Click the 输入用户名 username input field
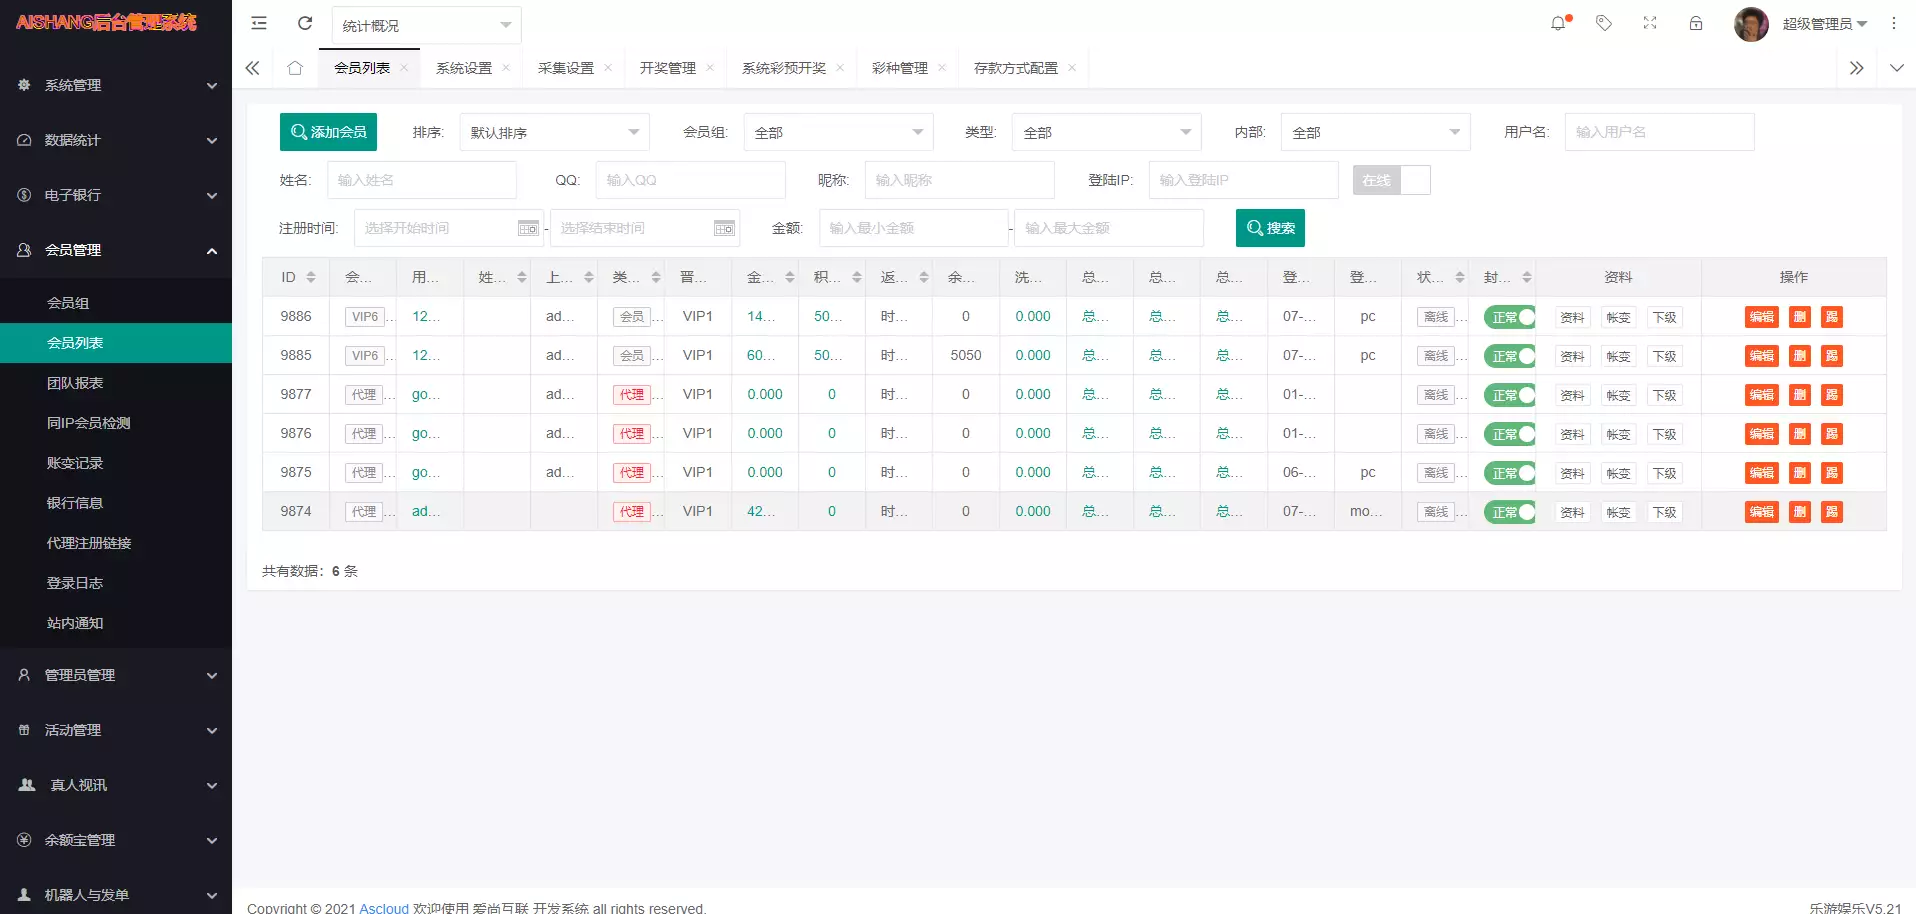Screen dimensions: 1916x914 coord(1659,131)
